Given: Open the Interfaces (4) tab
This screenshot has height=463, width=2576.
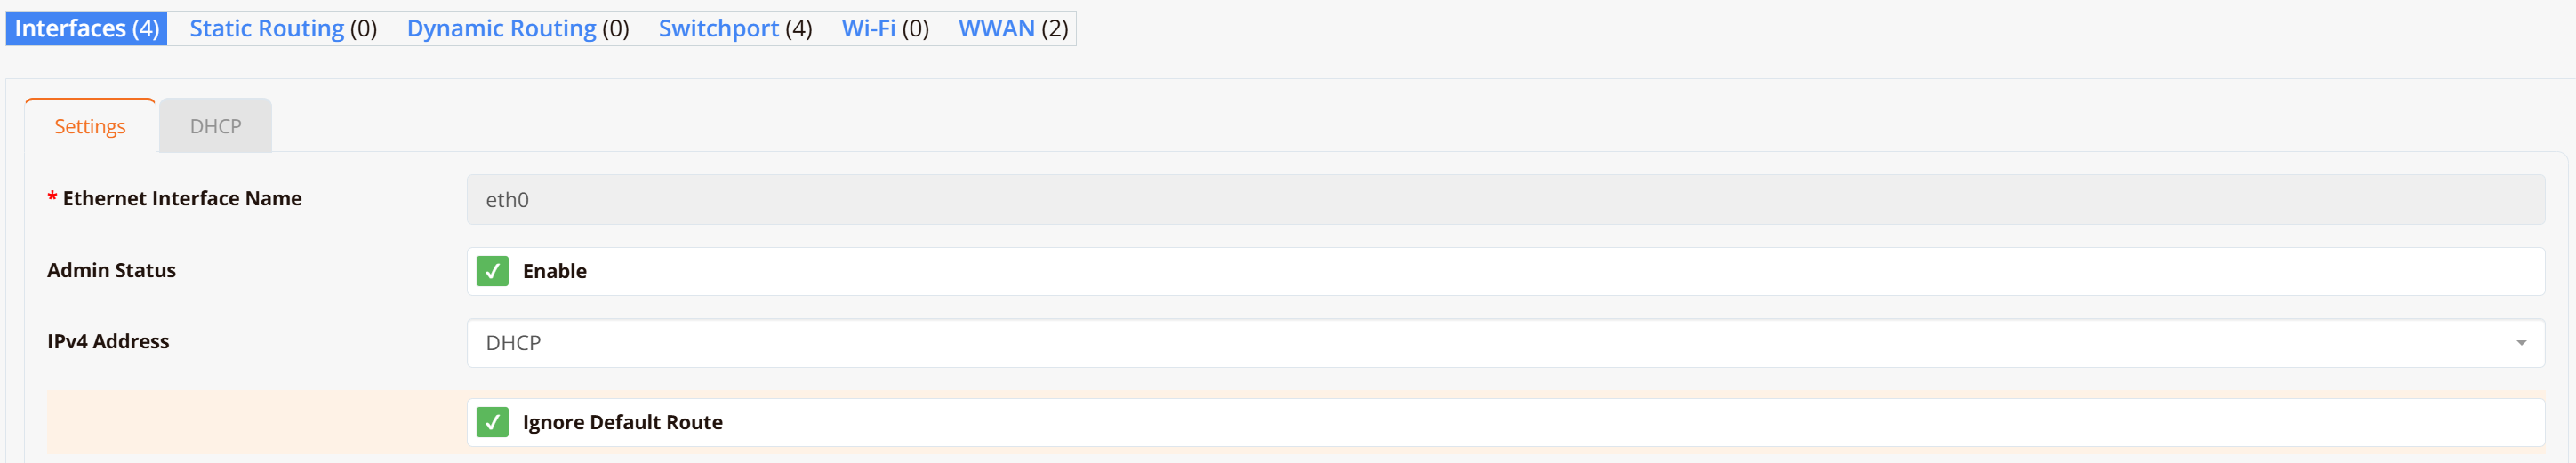Looking at the screenshot, I should pyautogui.click(x=87, y=28).
